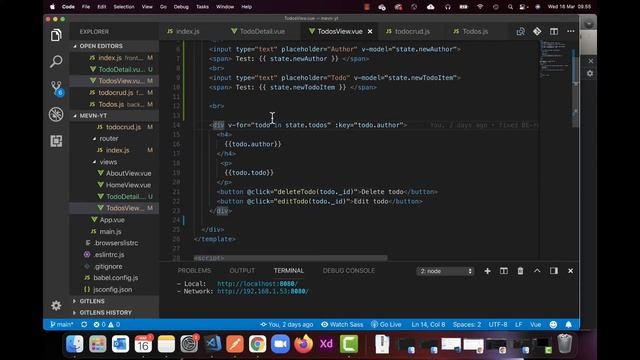The height and width of the screenshot is (360, 640).
Task: Collapse the MEVN-YT folder section
Action: (114, 116)
